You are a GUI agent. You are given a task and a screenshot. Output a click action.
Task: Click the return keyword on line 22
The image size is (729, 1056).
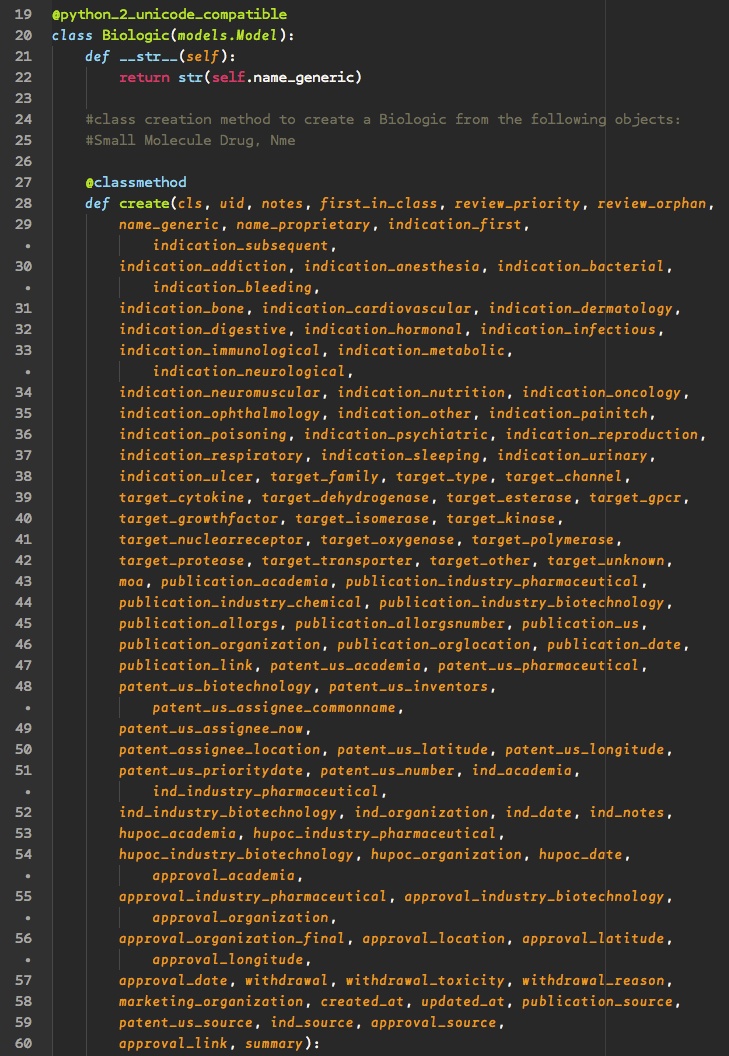[x=144, y=77]
